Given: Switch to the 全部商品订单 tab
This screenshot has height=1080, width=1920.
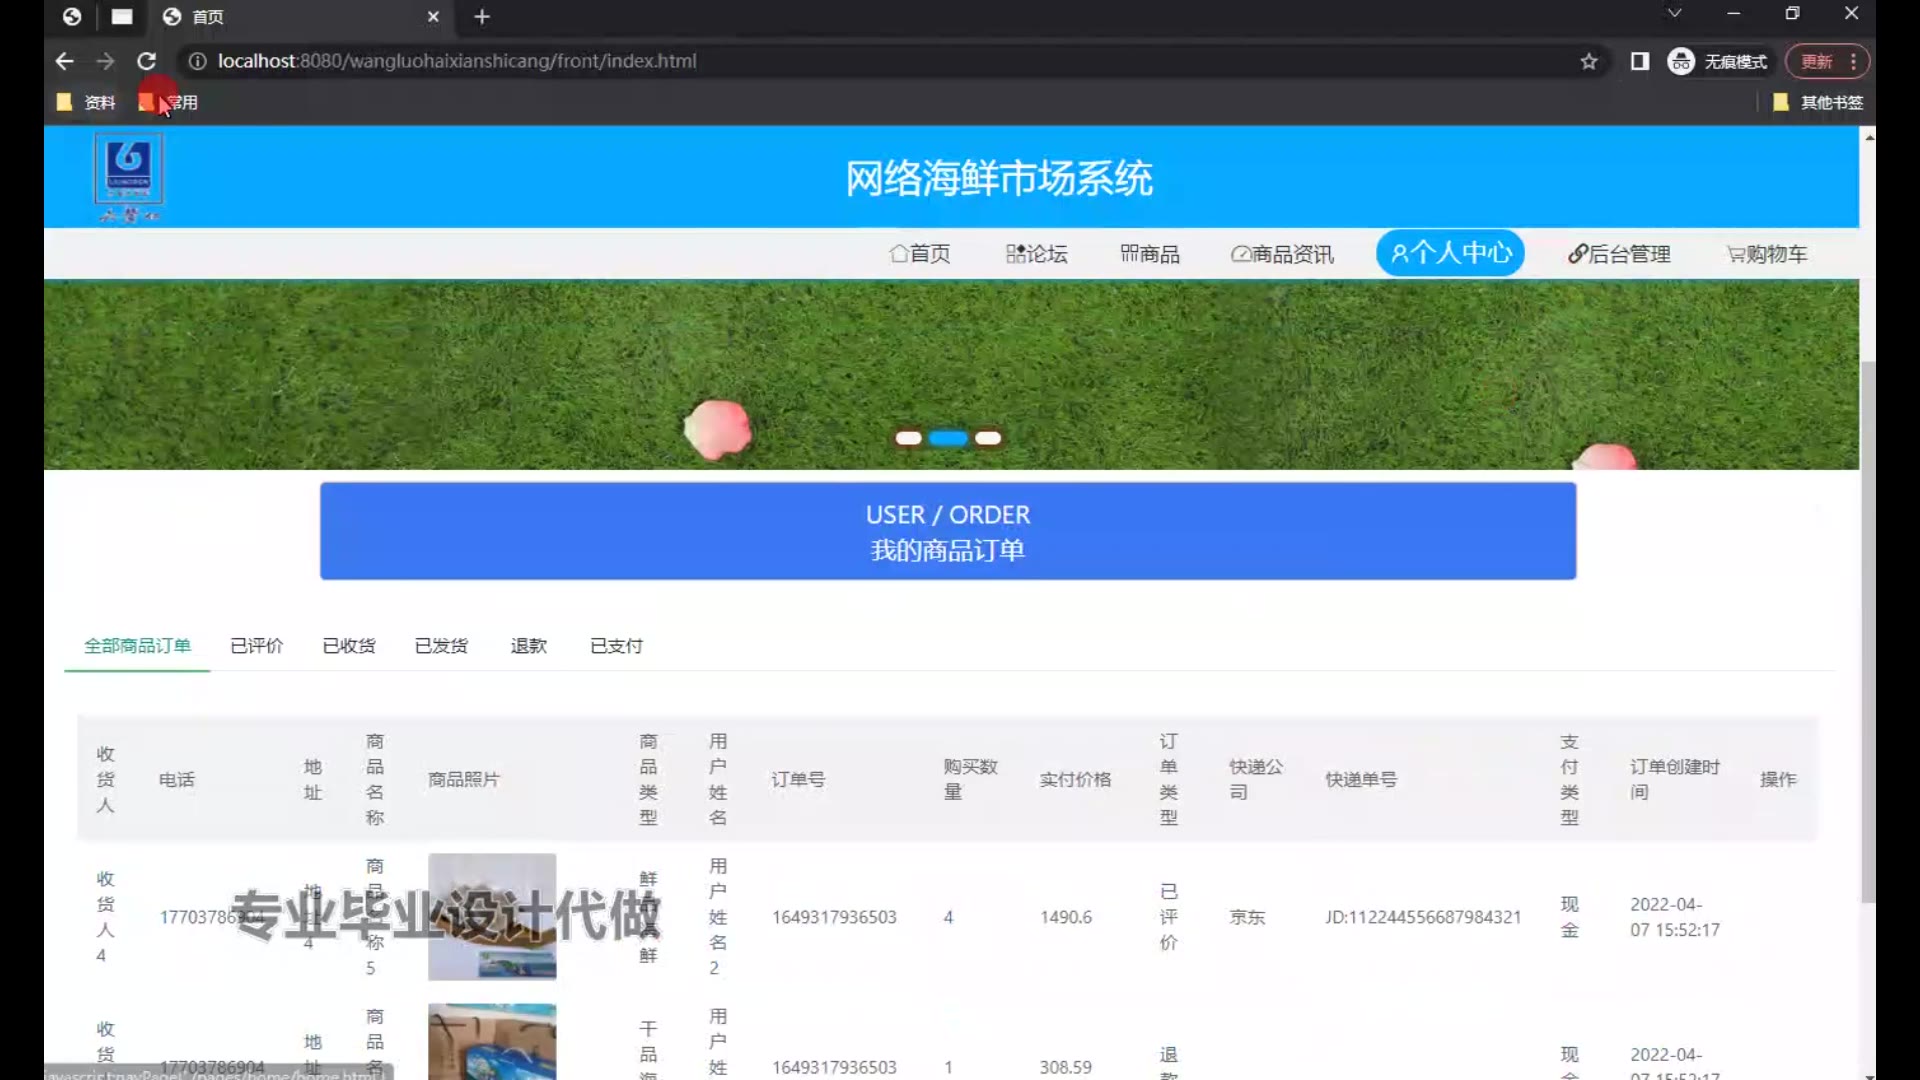Looking at the screenshot, I should tap(137, 646).
